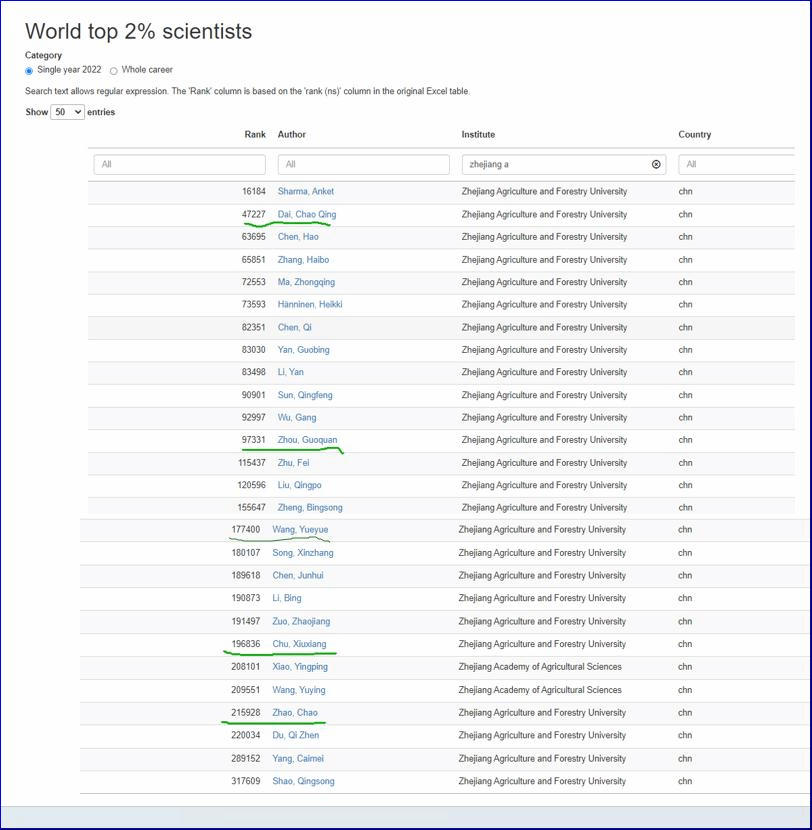
Task: Click the Author filter input field
Action: (x=363, y=164)
